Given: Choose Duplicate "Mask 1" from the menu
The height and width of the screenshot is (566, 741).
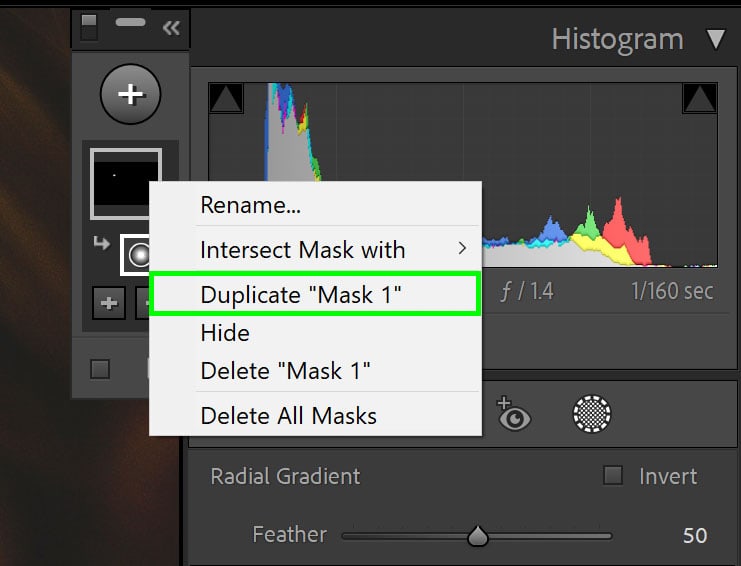Looking at the screenshot, I should 315,294.
